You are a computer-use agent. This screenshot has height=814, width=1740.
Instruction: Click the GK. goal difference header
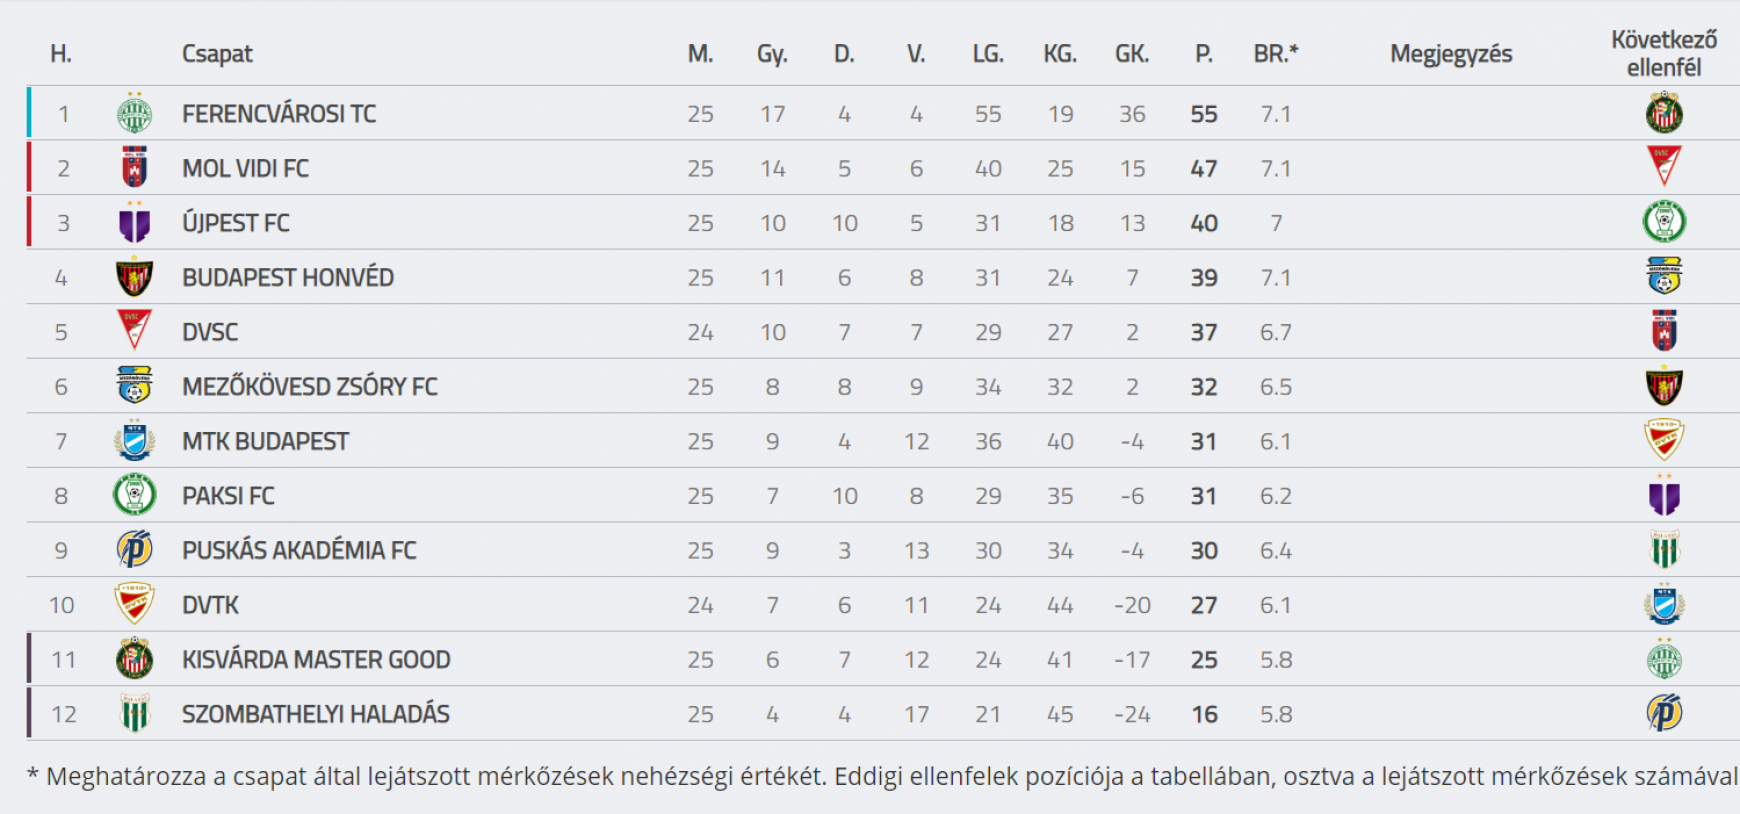1132,54
